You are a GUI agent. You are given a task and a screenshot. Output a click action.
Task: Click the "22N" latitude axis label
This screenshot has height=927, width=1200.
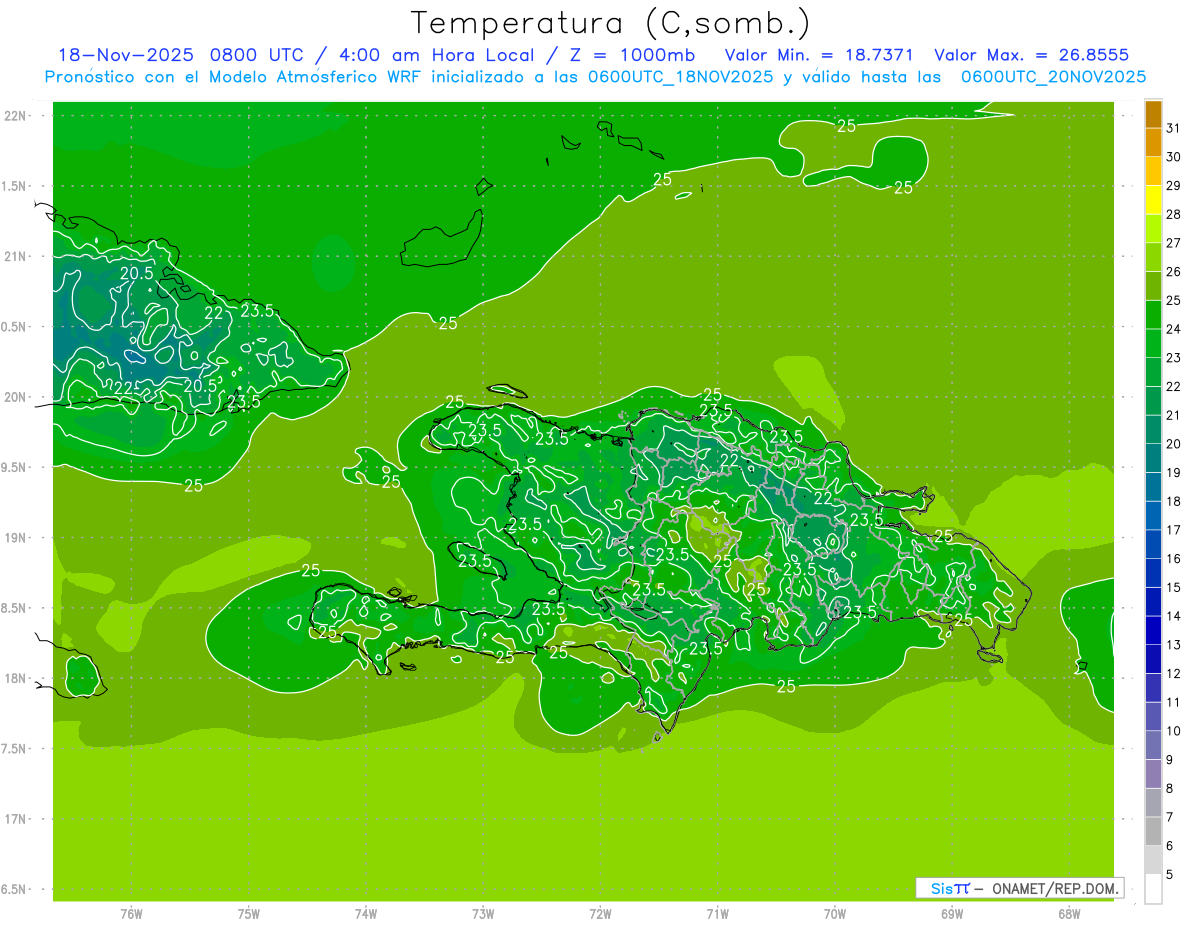tap(16, 115)
